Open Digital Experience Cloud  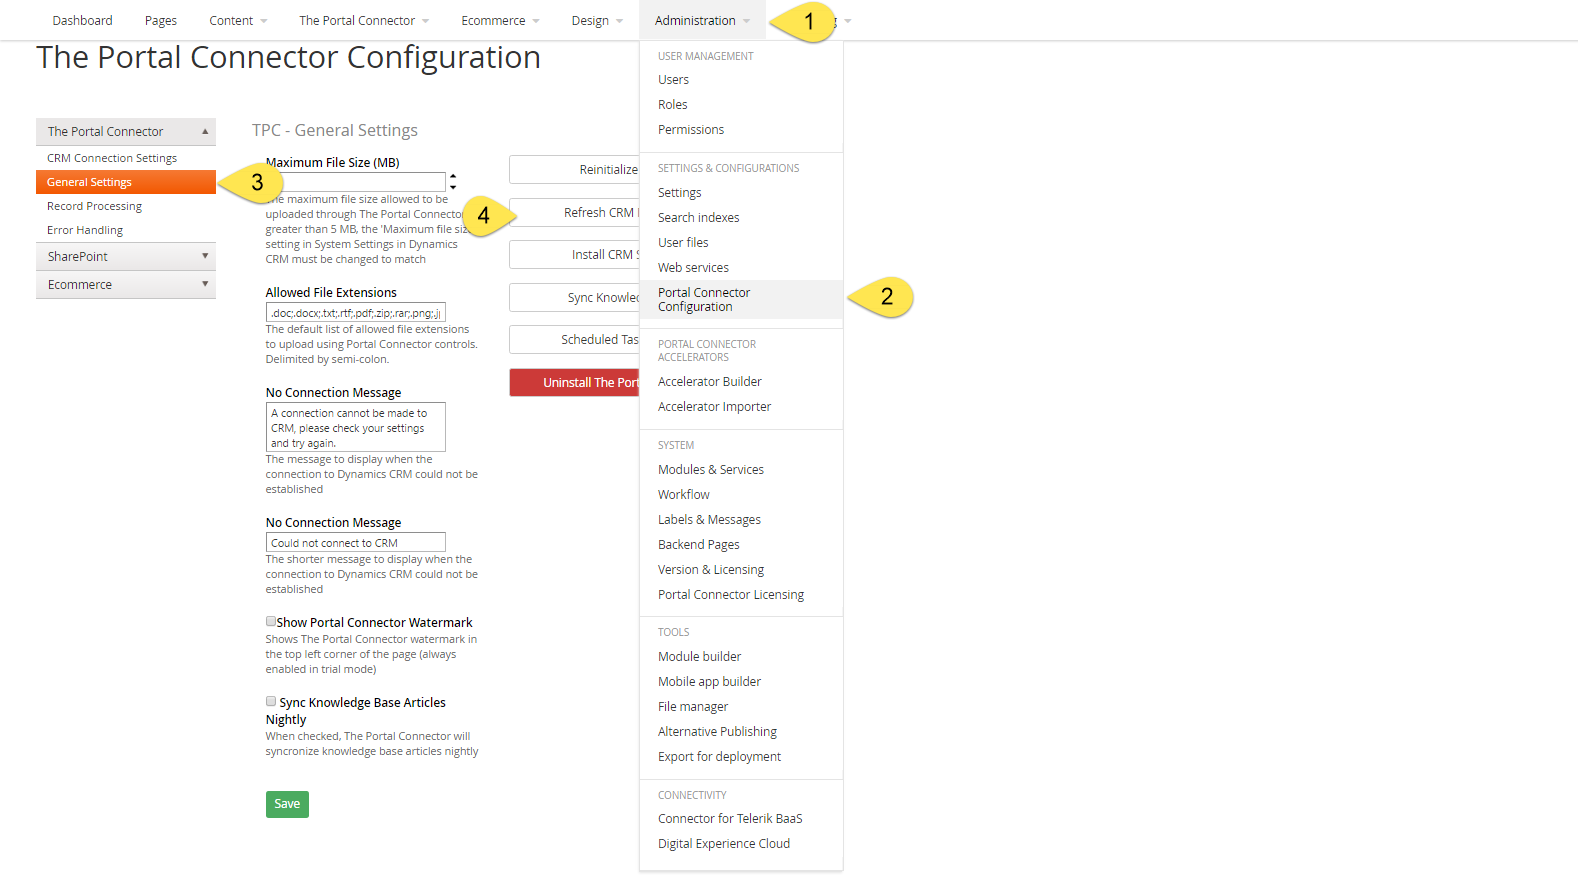click(x=724, y=844)
